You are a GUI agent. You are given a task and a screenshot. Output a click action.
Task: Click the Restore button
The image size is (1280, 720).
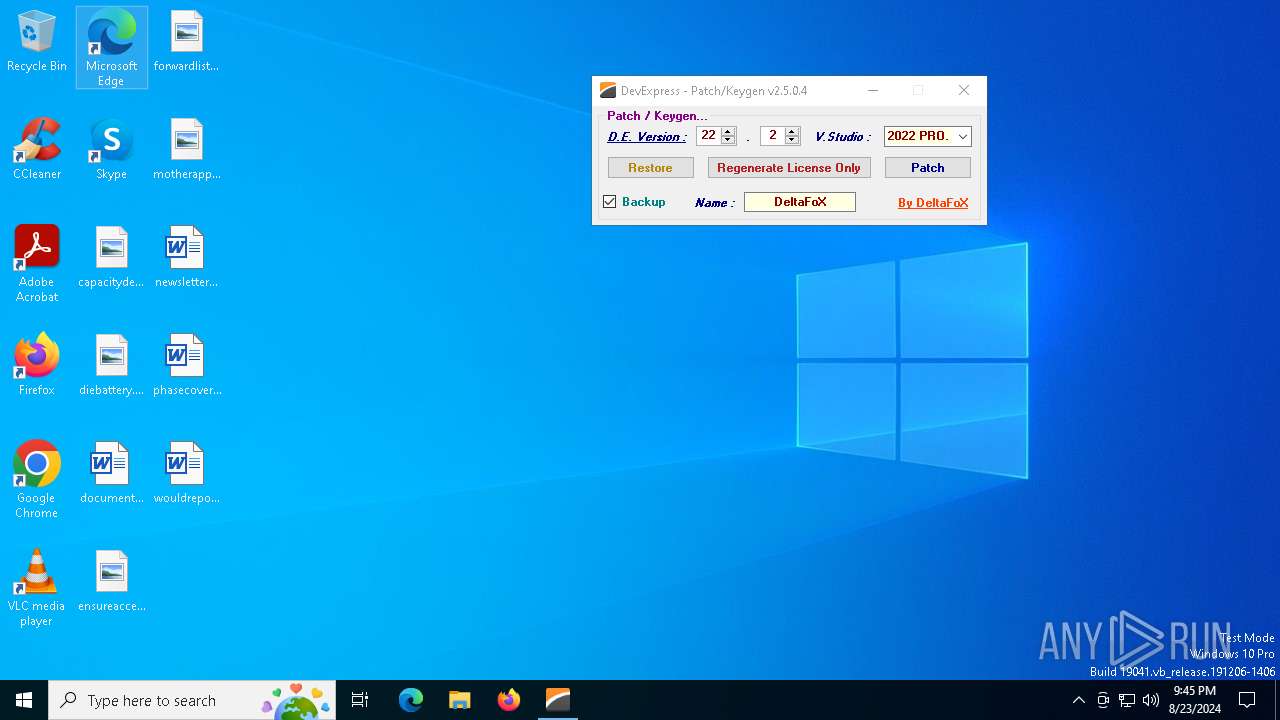pos(650,168)
